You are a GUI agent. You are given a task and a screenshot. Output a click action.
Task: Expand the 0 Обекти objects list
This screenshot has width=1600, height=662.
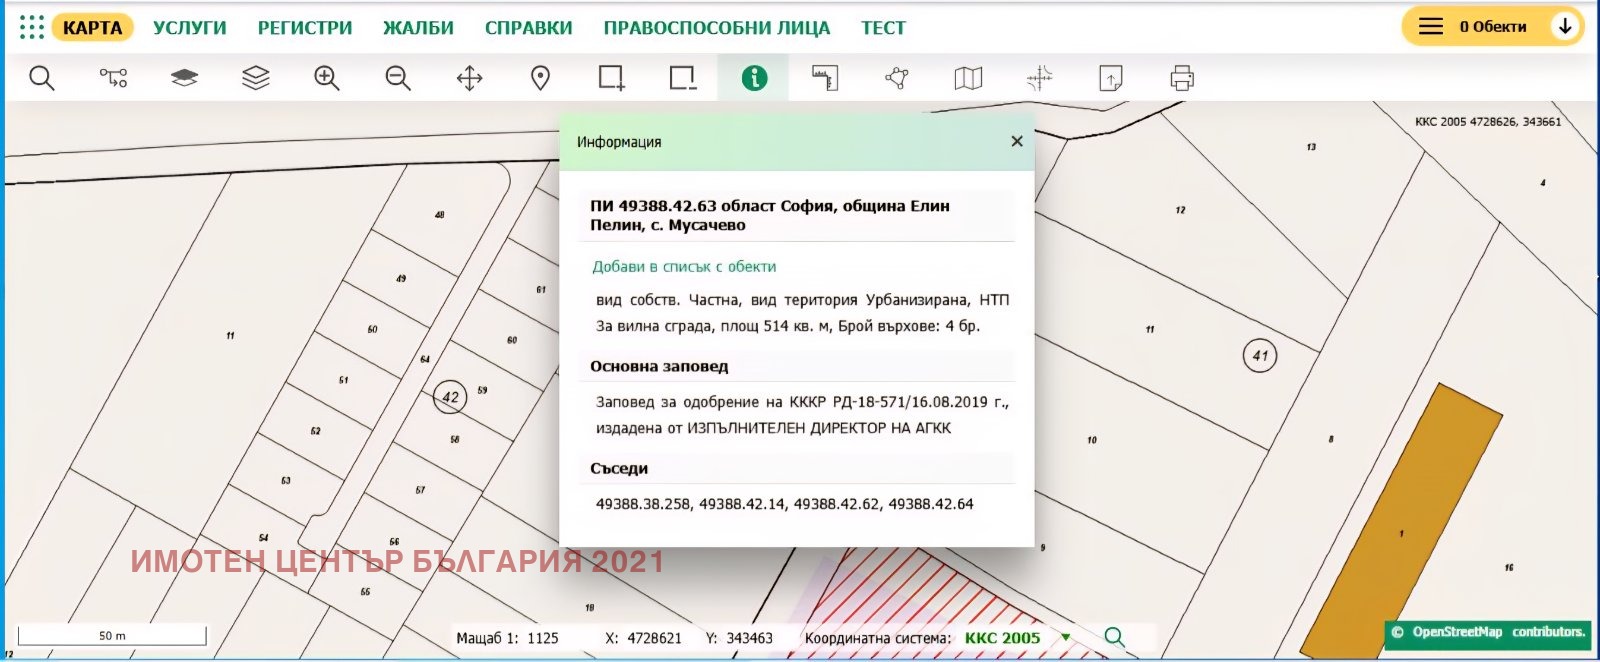[1565, 27]
